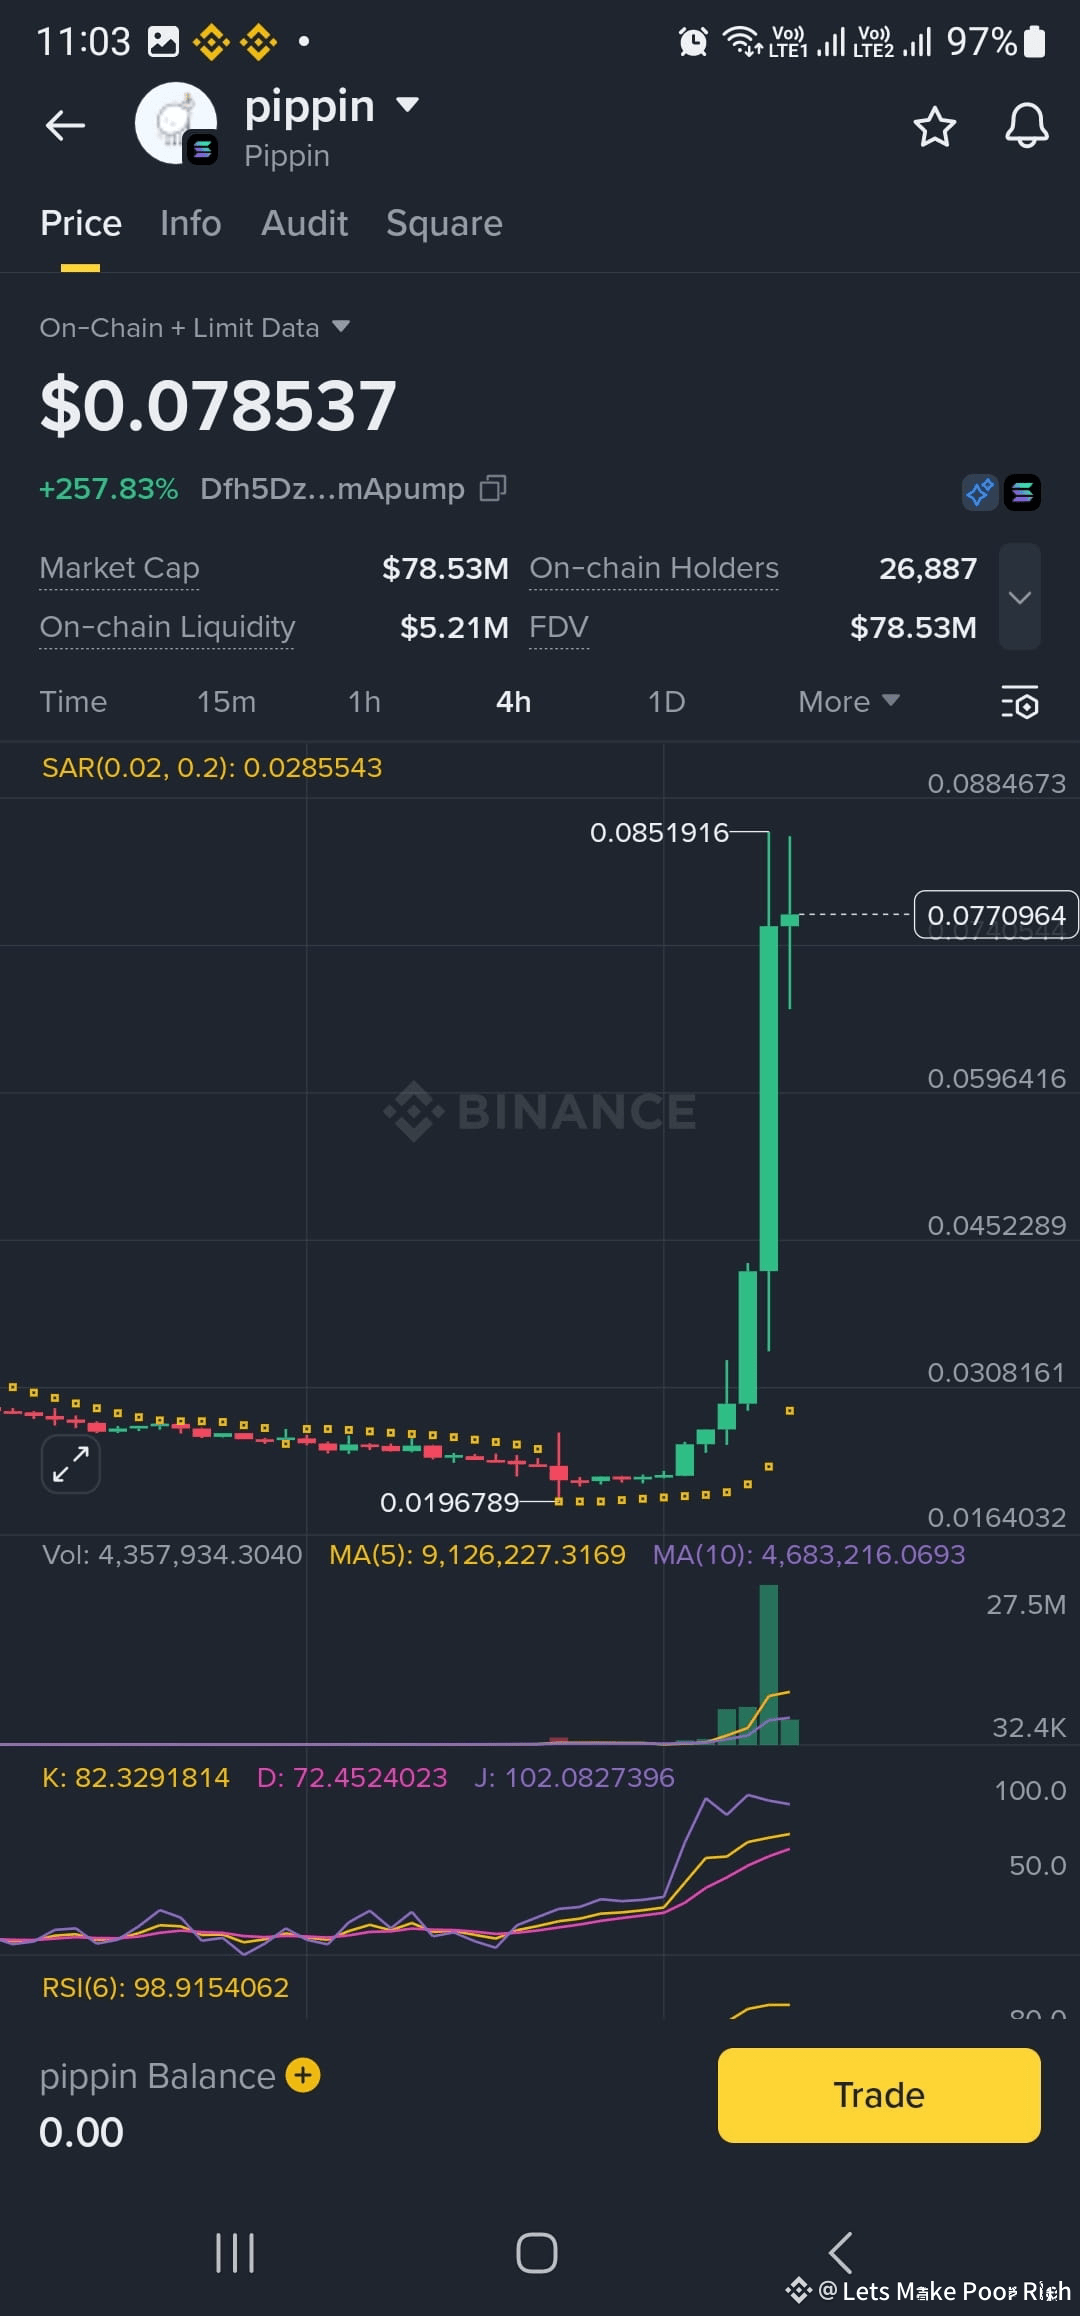This screenshot has width=1080, height=2316.
Task: Tap the $0.078537 price headline
Action: (x=218, y=406)
